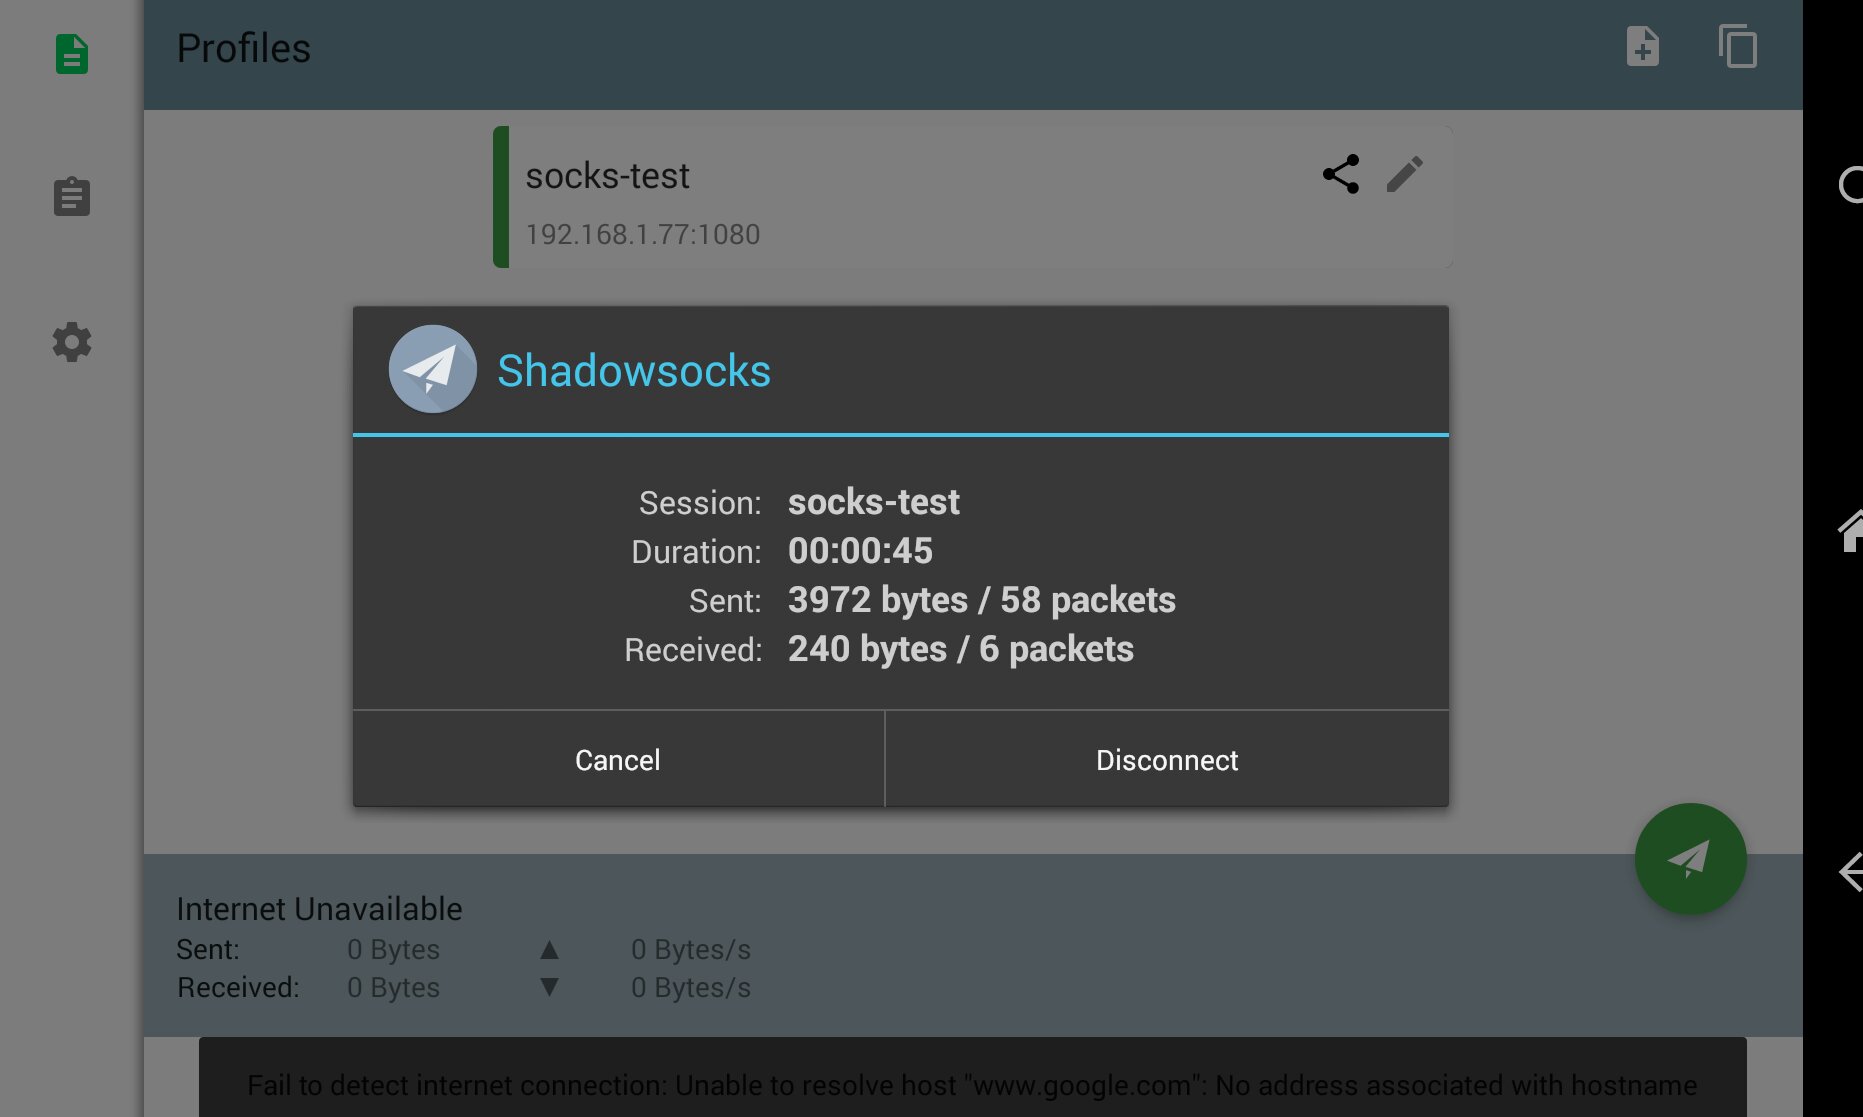The image size is (1863, 1117).
Task: Tap the Session label in the dialog
Action: click(699, 502)
